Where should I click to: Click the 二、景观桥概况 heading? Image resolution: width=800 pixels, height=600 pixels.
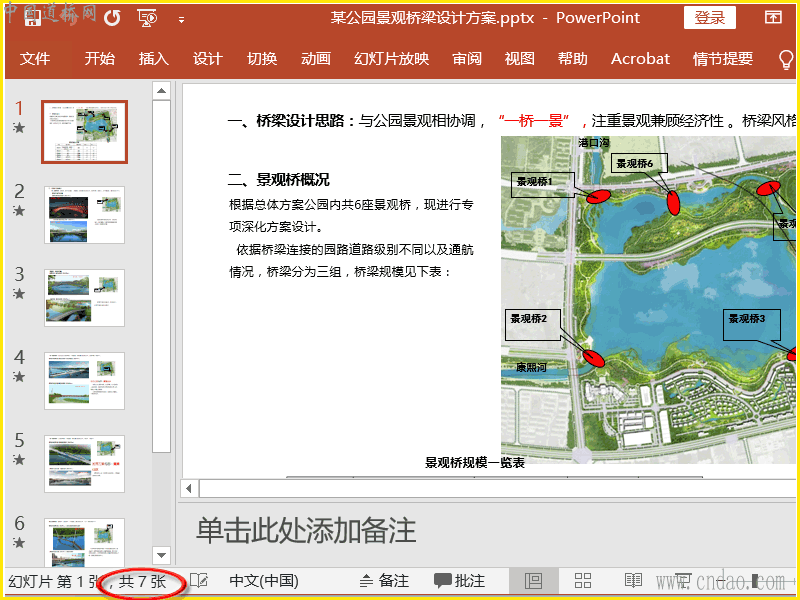(278, 180)
